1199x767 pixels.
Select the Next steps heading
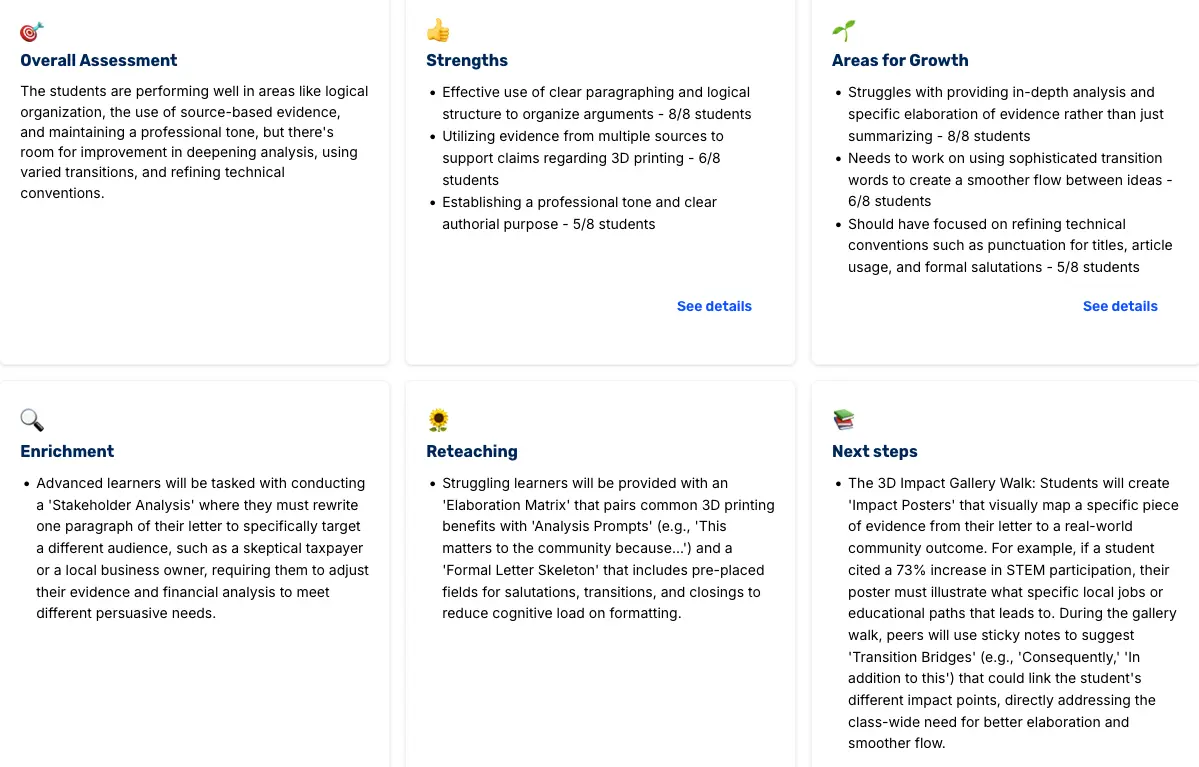pyautogui.click(x=874, y=451)
